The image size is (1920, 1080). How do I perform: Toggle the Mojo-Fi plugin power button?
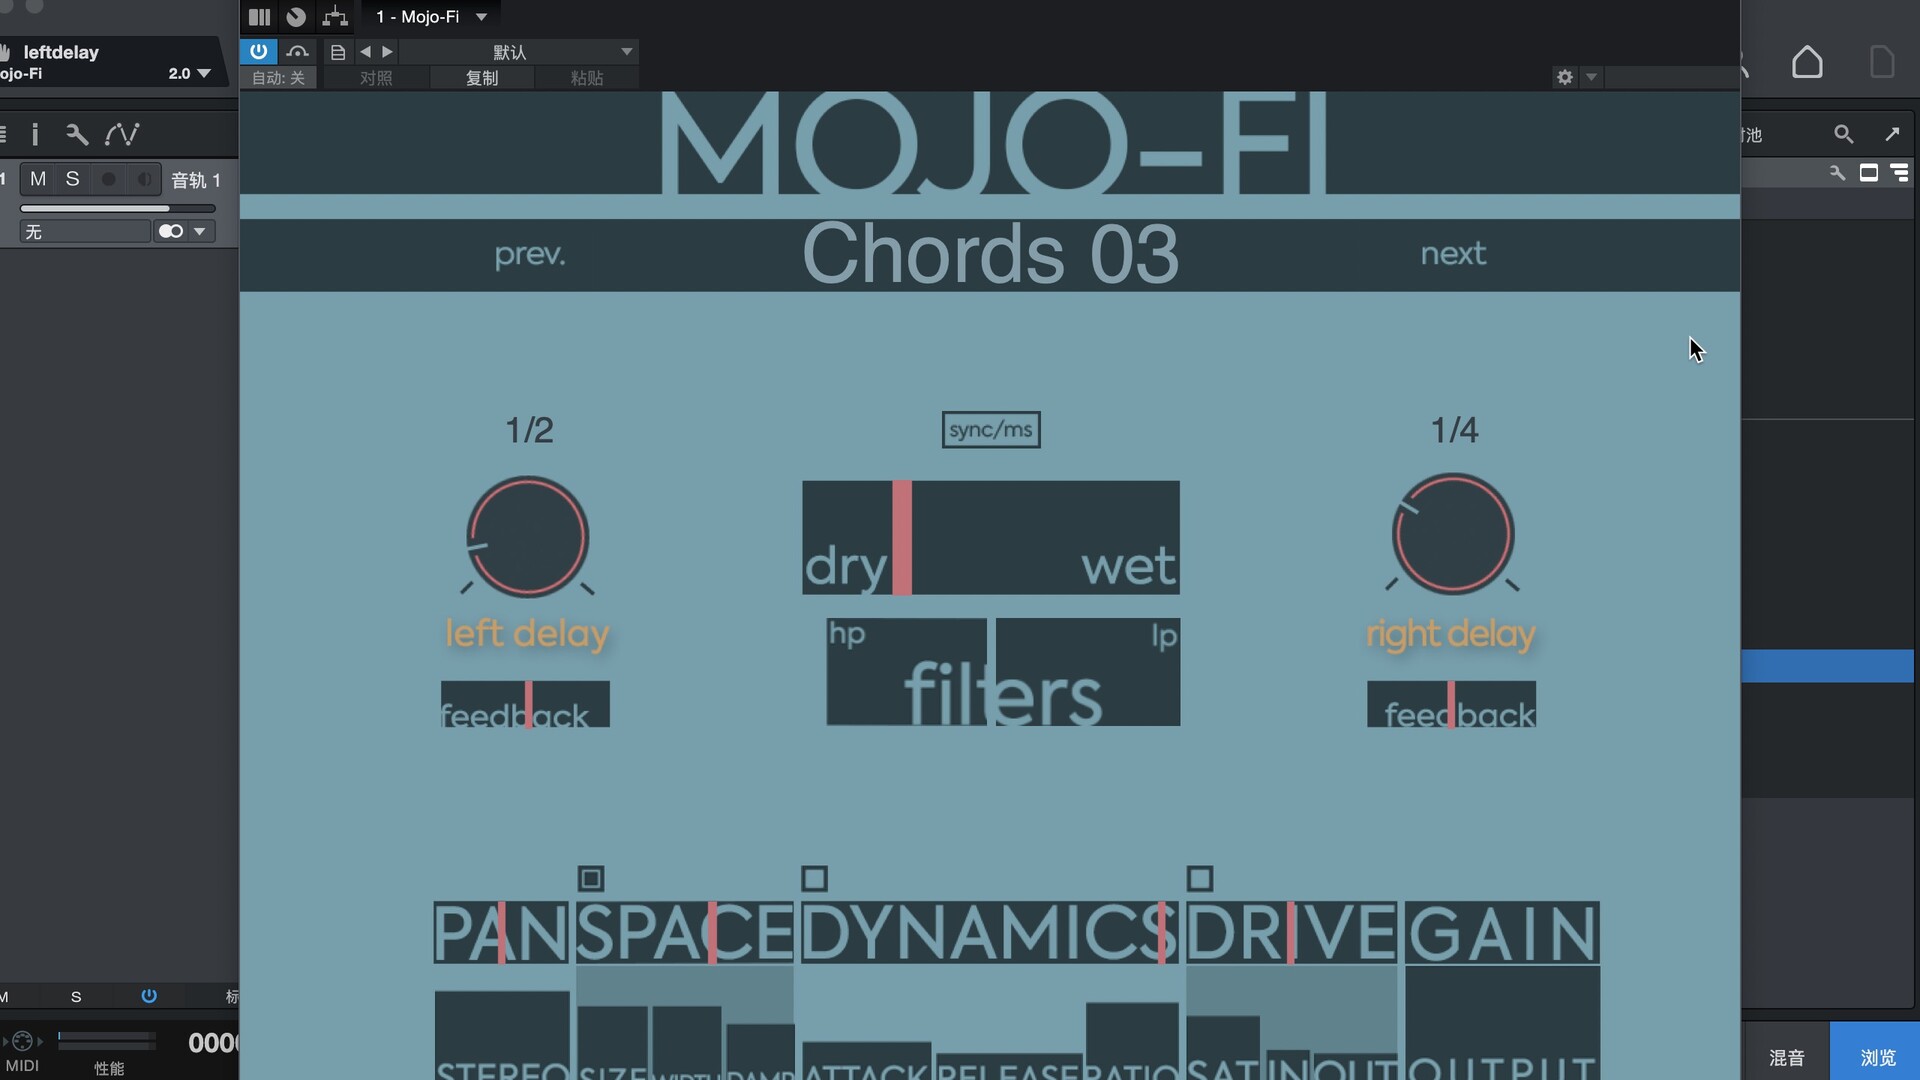[259, 51]
